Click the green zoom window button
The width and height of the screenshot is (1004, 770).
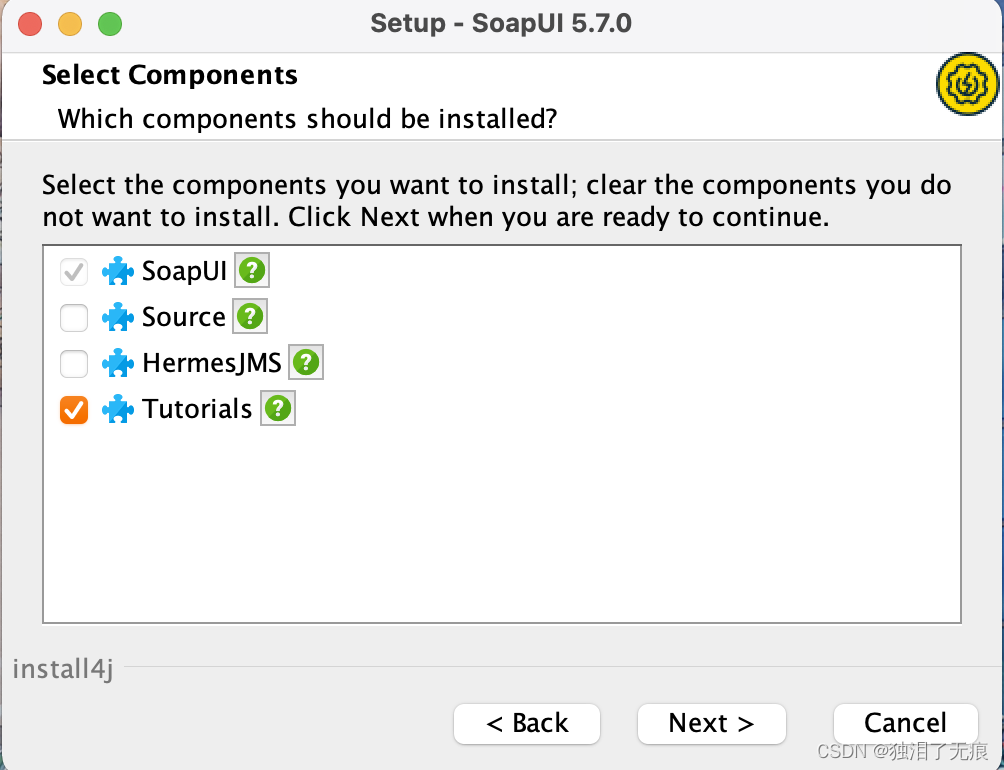tap(109, 23)
